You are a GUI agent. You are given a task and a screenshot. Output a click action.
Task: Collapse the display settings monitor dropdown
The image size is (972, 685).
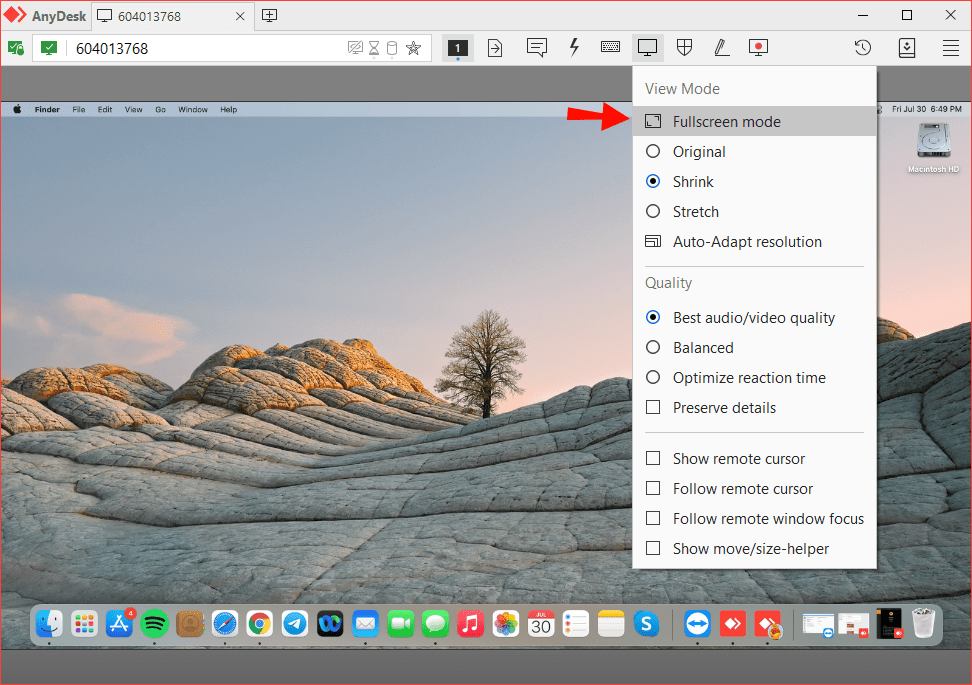[x=647, y=47]
